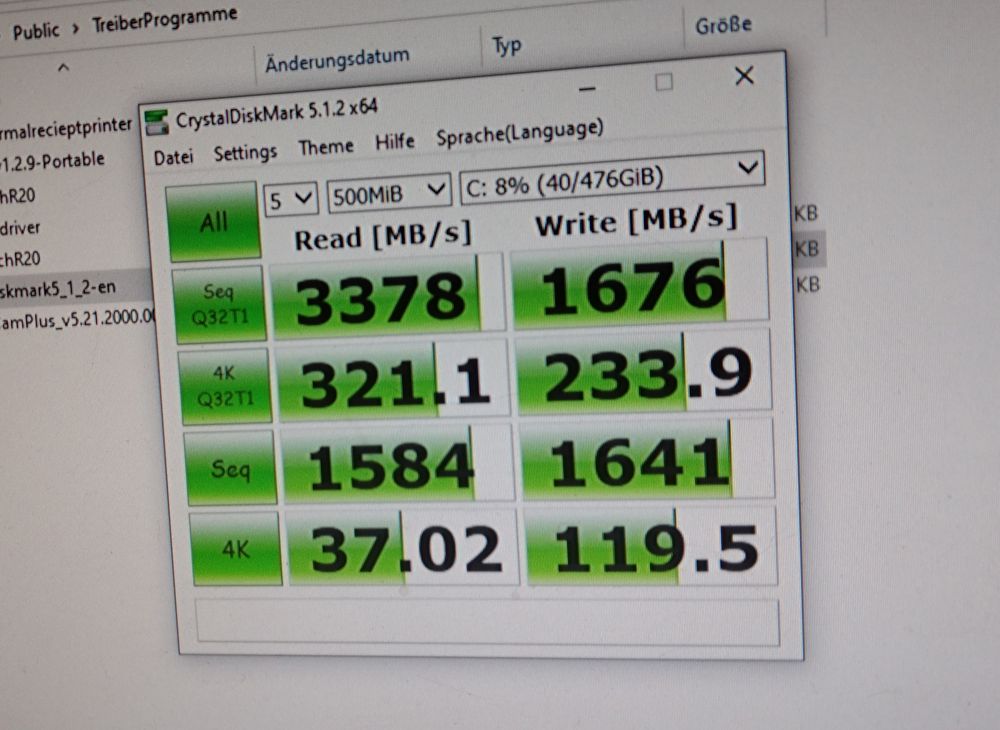The image size is (1000, 730).
Task: Open the 500MiB test size dropdown
Action: tap(389, 193)
